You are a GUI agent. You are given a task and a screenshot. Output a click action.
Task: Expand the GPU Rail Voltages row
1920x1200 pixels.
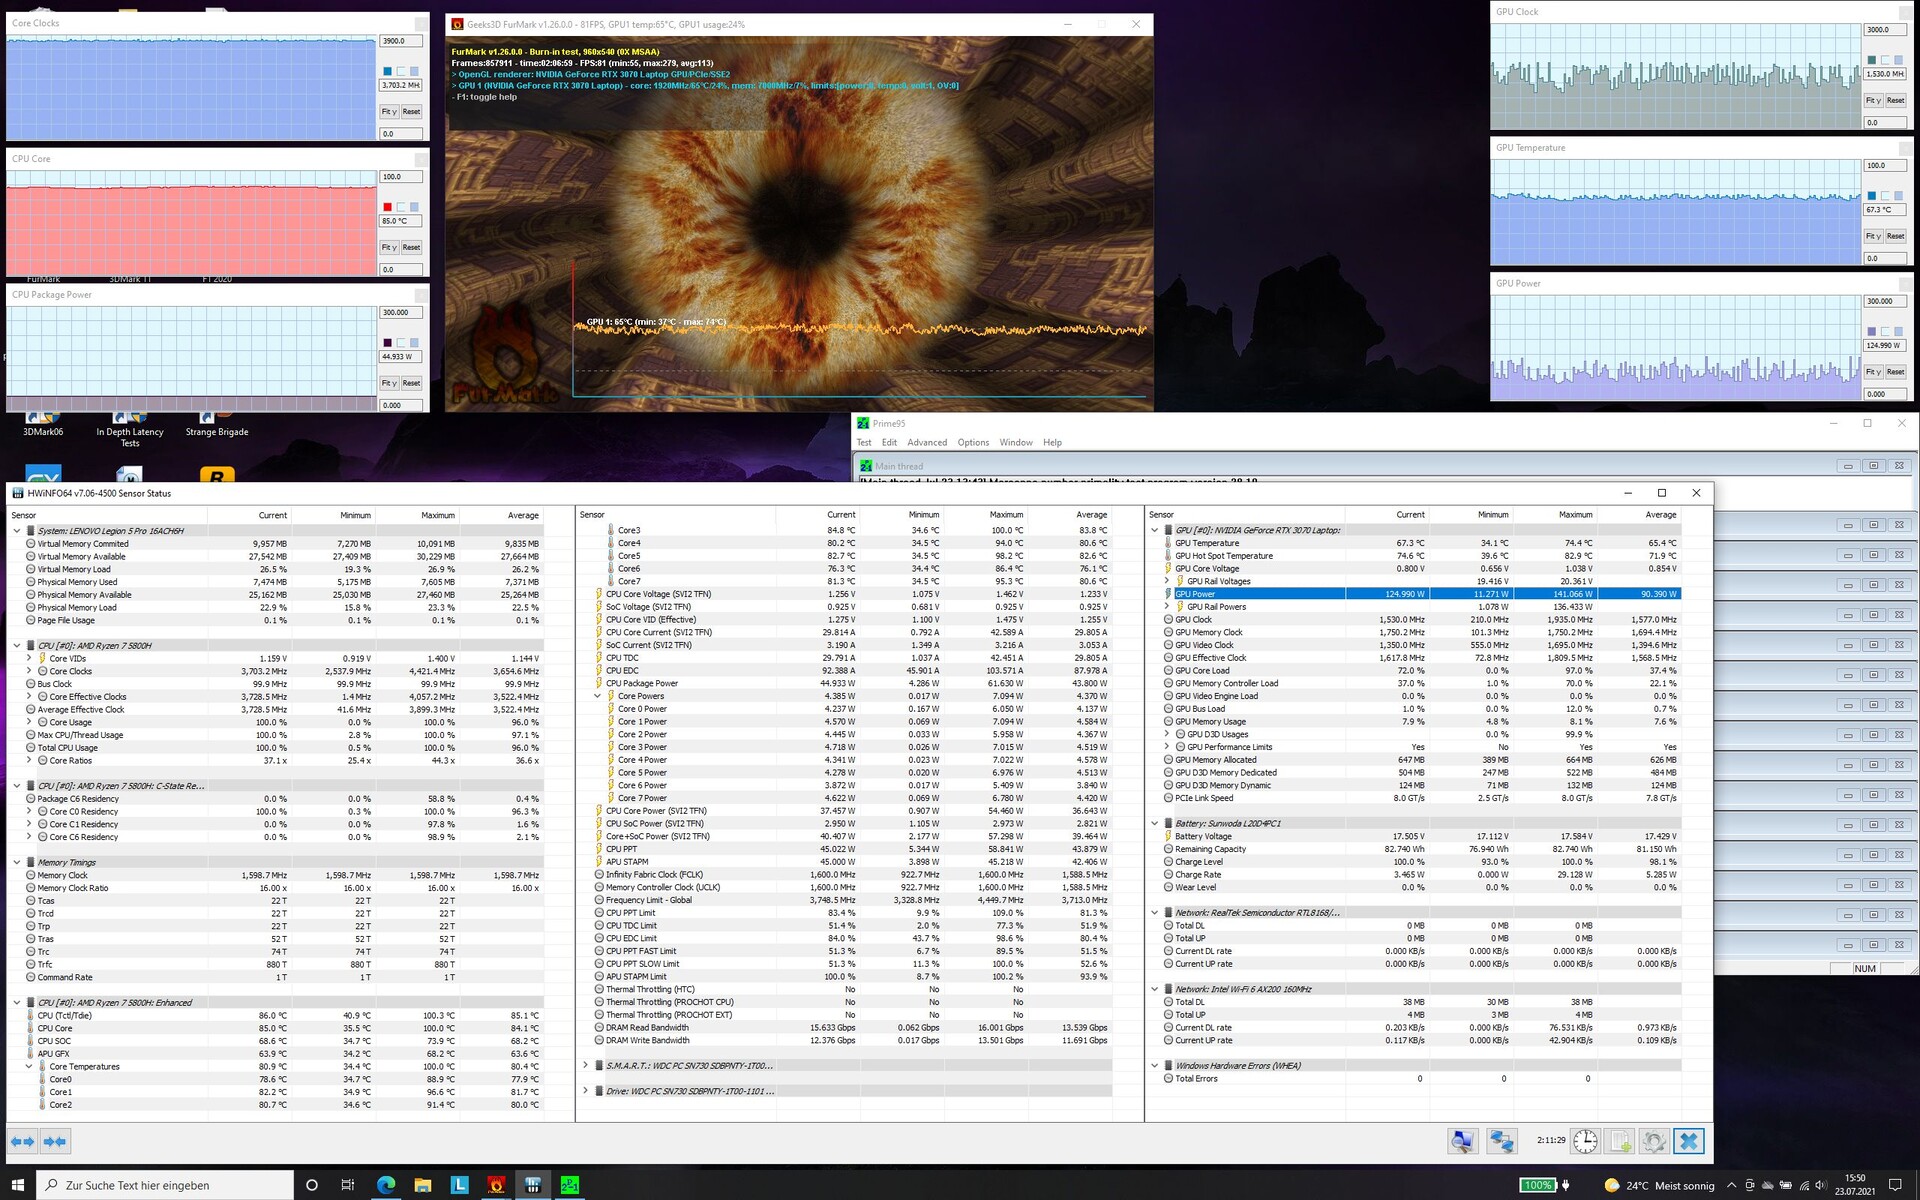(1167, 581)
